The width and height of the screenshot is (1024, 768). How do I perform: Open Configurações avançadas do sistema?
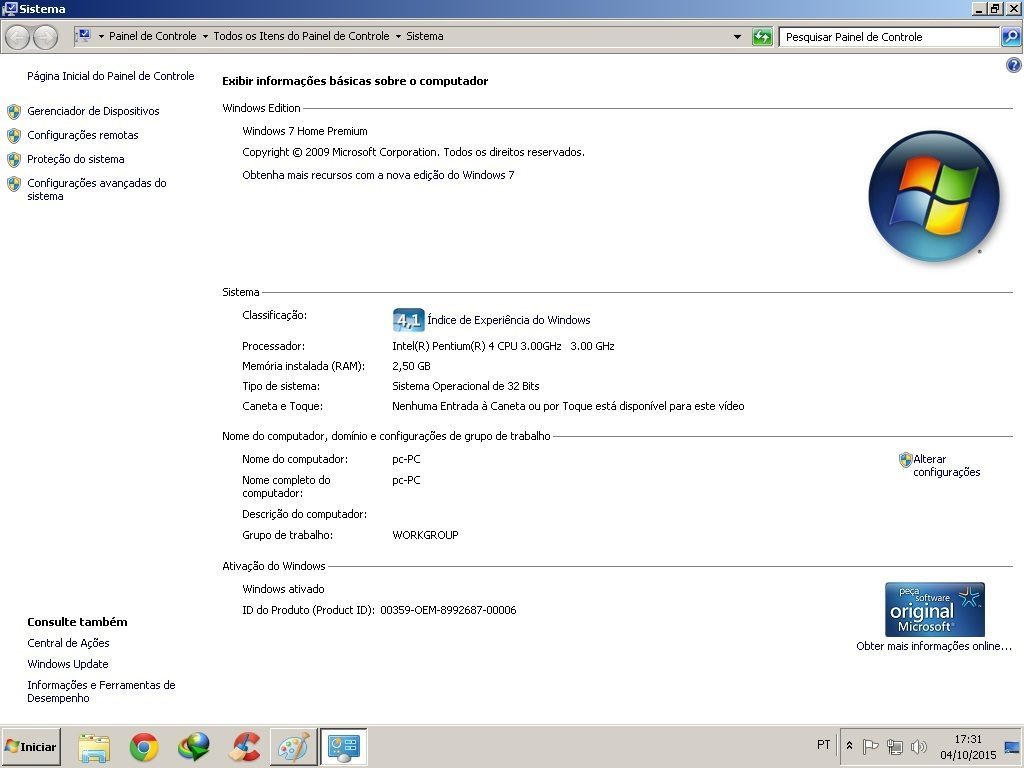point(97,190)
